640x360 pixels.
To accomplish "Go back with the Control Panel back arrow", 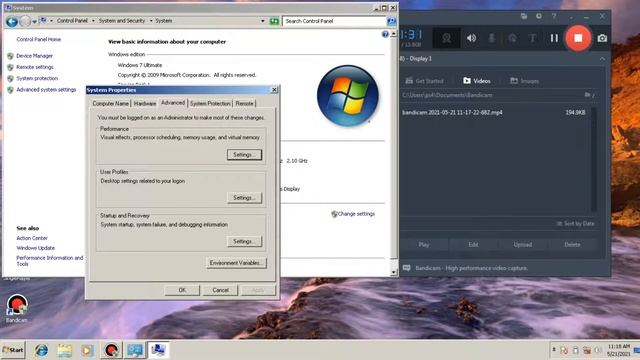I will [12, 21].
